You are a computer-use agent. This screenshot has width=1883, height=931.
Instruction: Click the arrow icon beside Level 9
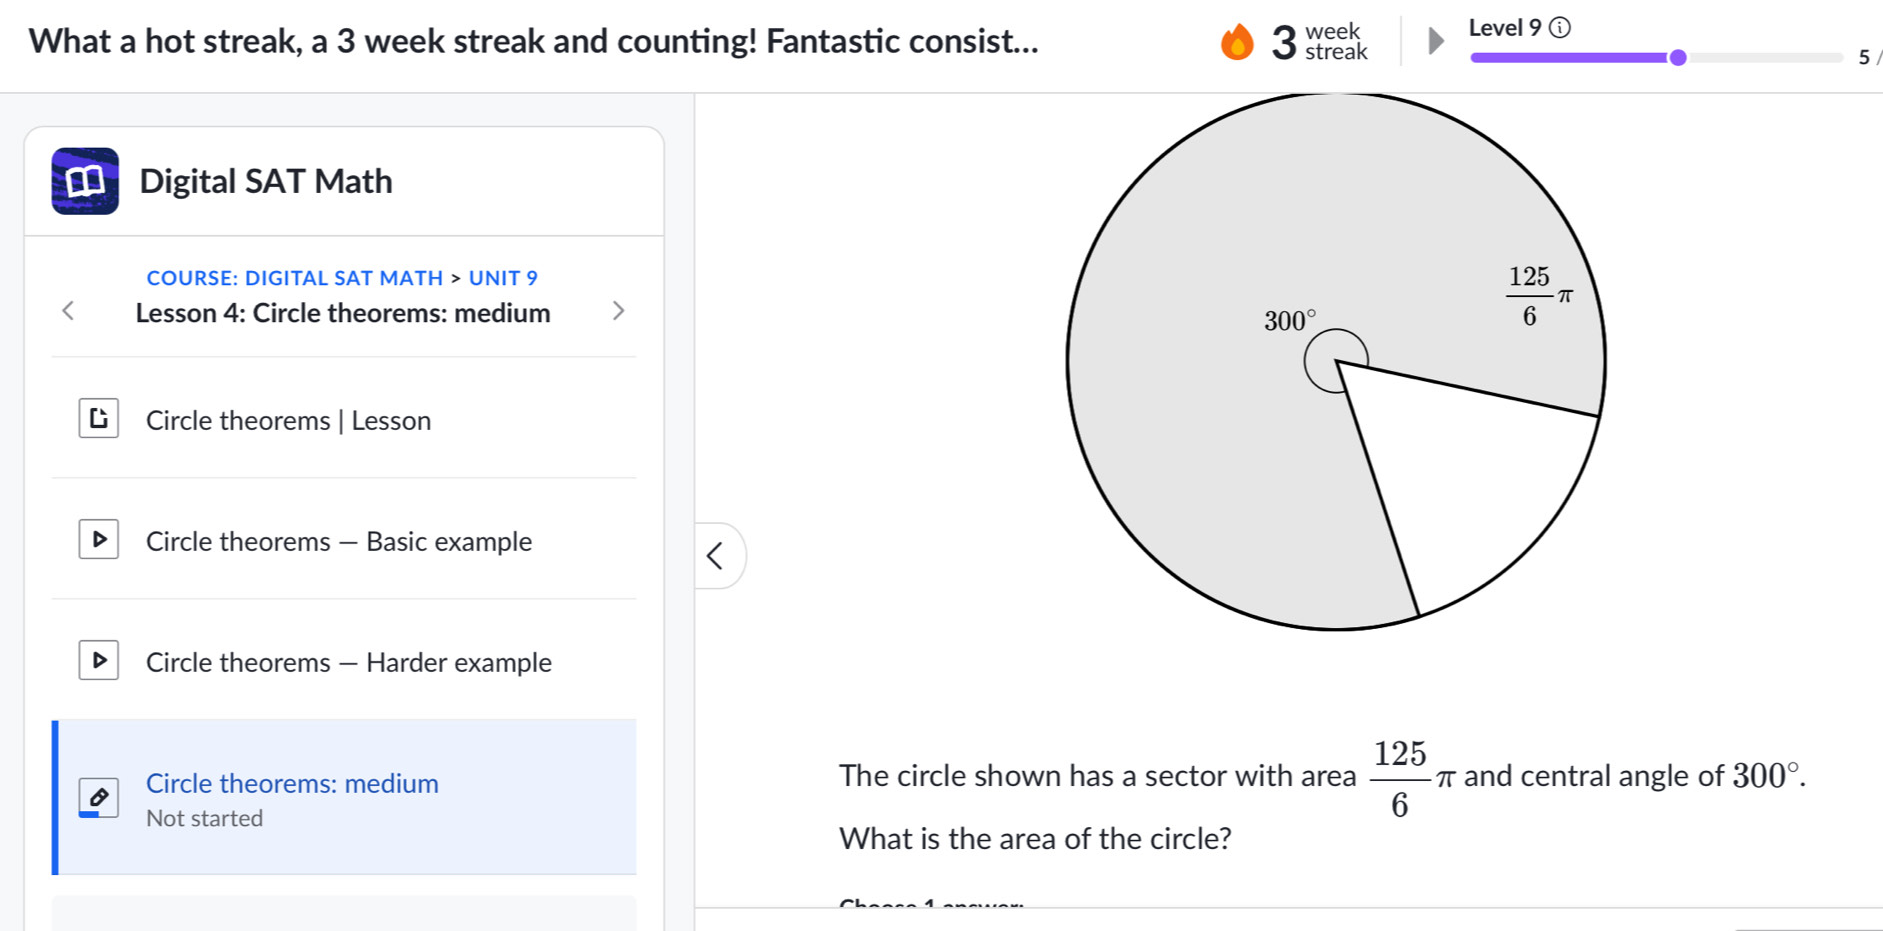pyautogui.click(x=1434, y=41)
